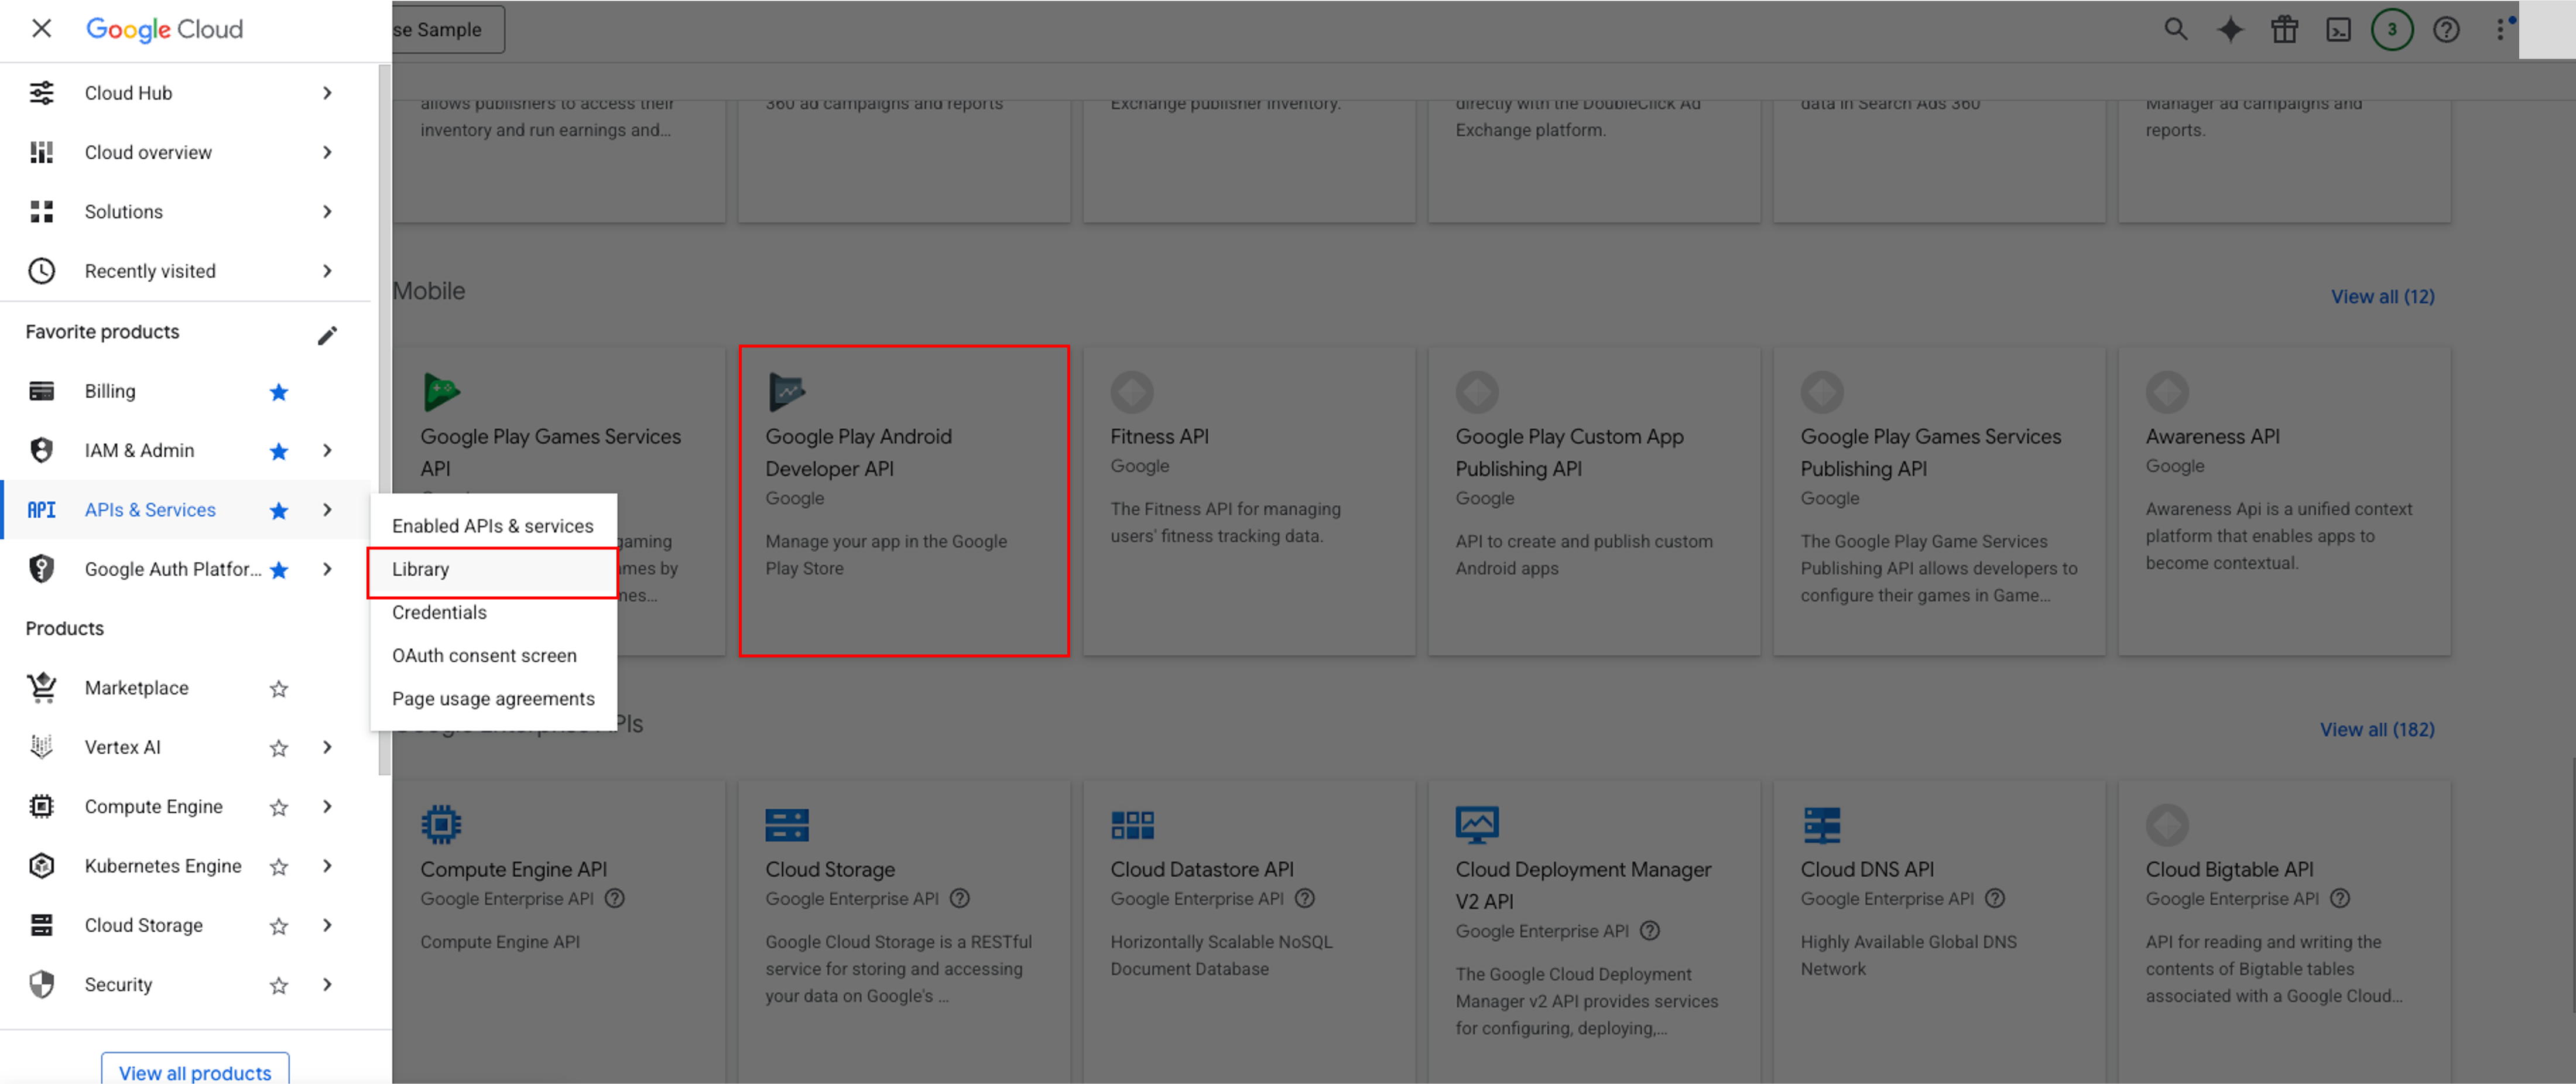Click the Google Auth Platform shield icon
Image resolution: width=2576 pixels, height=1084 pixels.
(41, 569)
